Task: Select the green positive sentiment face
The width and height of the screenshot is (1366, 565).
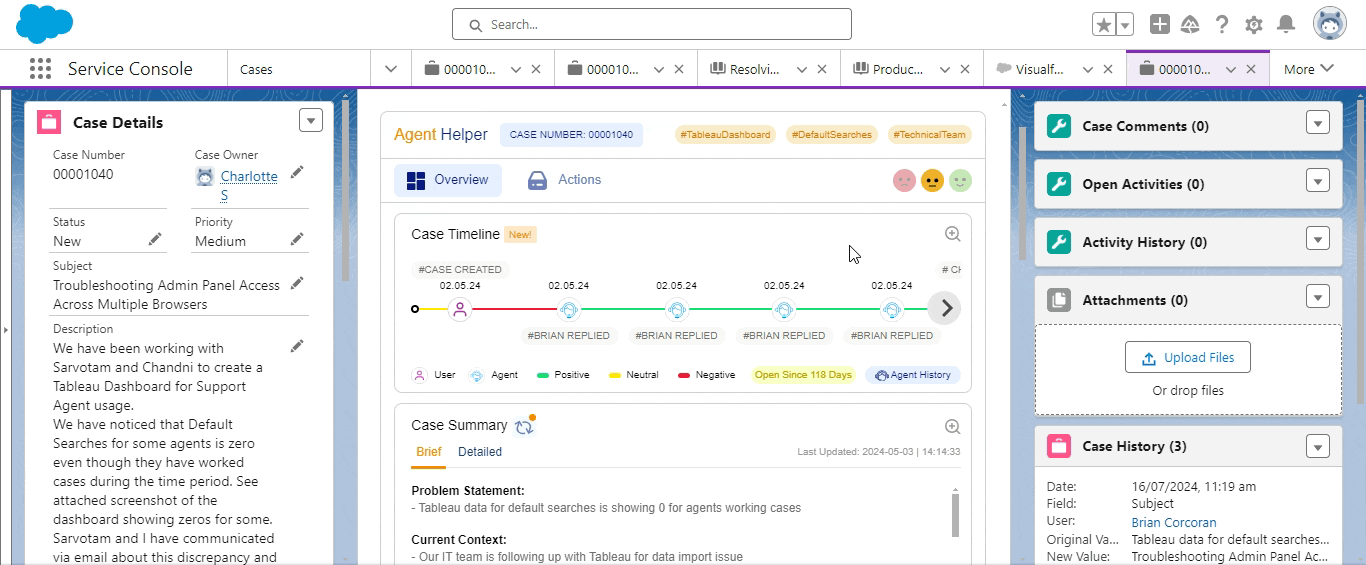Action: [960, 181]
